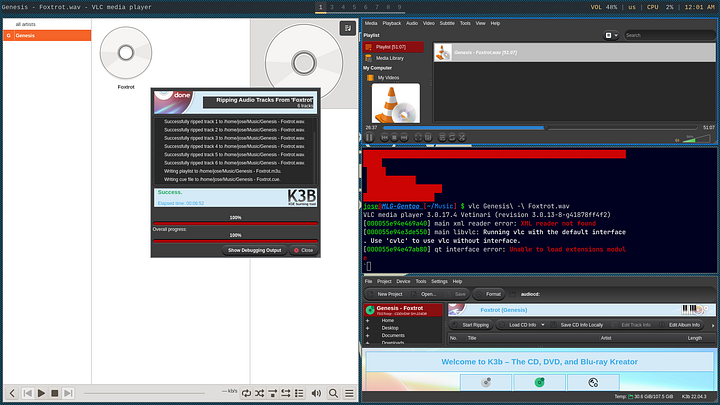
Task: Expand the Desktop folder in K3b tree
Action: [367, 328]
